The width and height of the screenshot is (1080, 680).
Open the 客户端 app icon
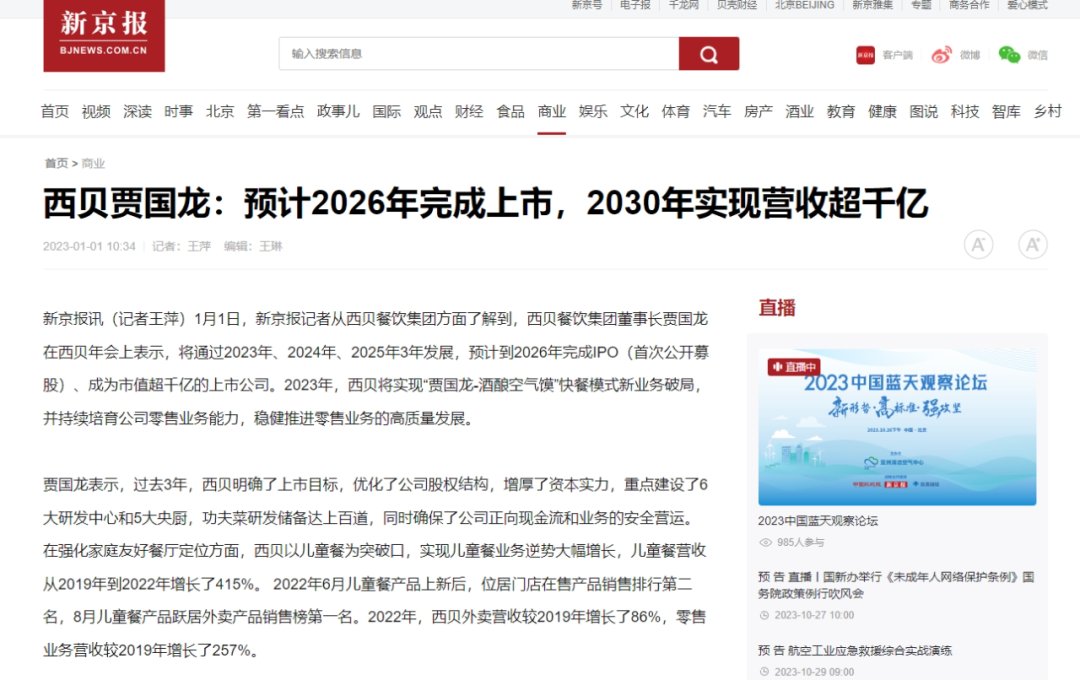[866, 55]
